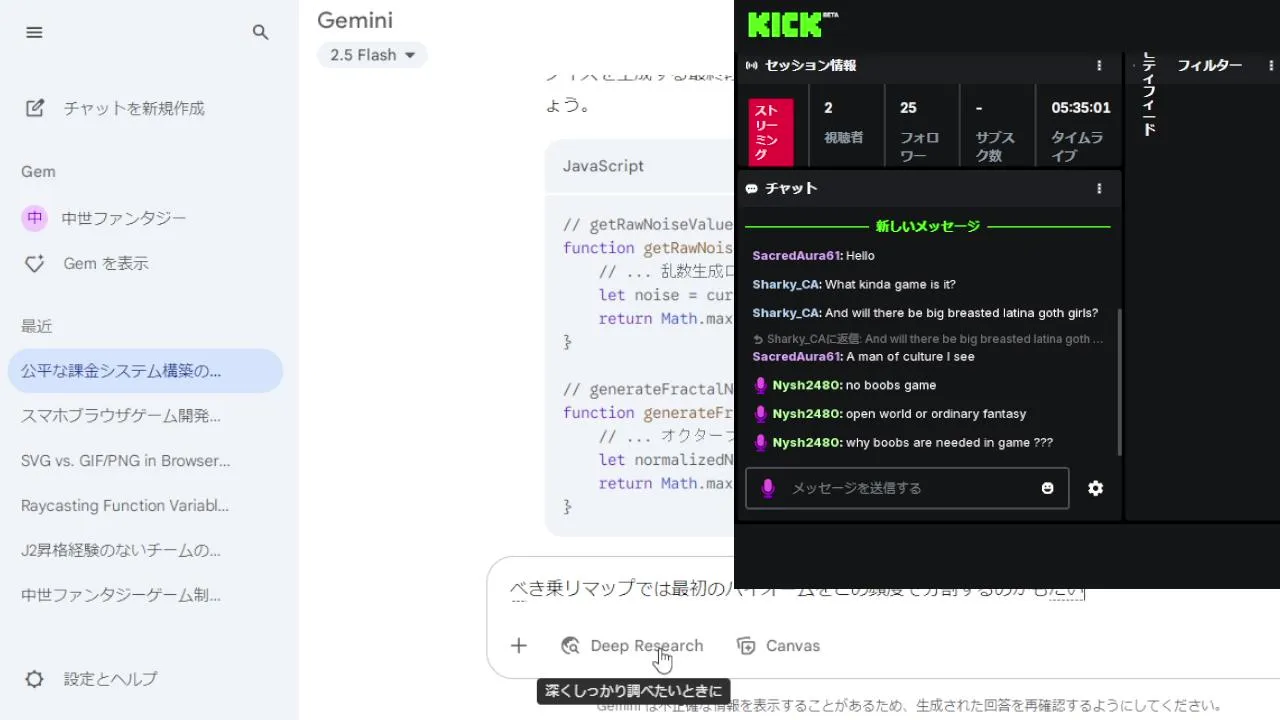Open chat Raycasting Function Variabl...
Viewport: 1280px width, 720px height.
125,506
